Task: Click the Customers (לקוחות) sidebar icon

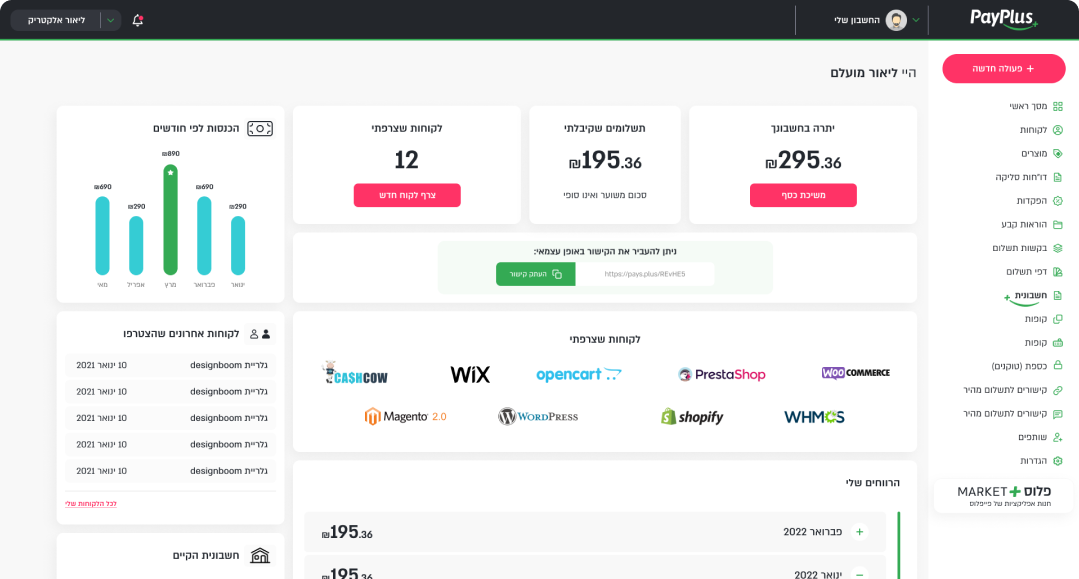Action: click(1057, 130)
